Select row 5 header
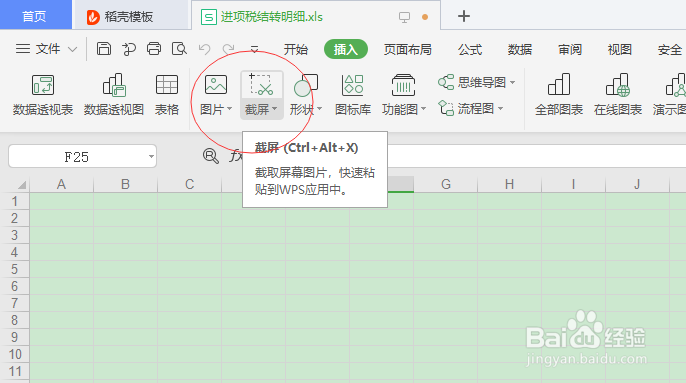 14,269
